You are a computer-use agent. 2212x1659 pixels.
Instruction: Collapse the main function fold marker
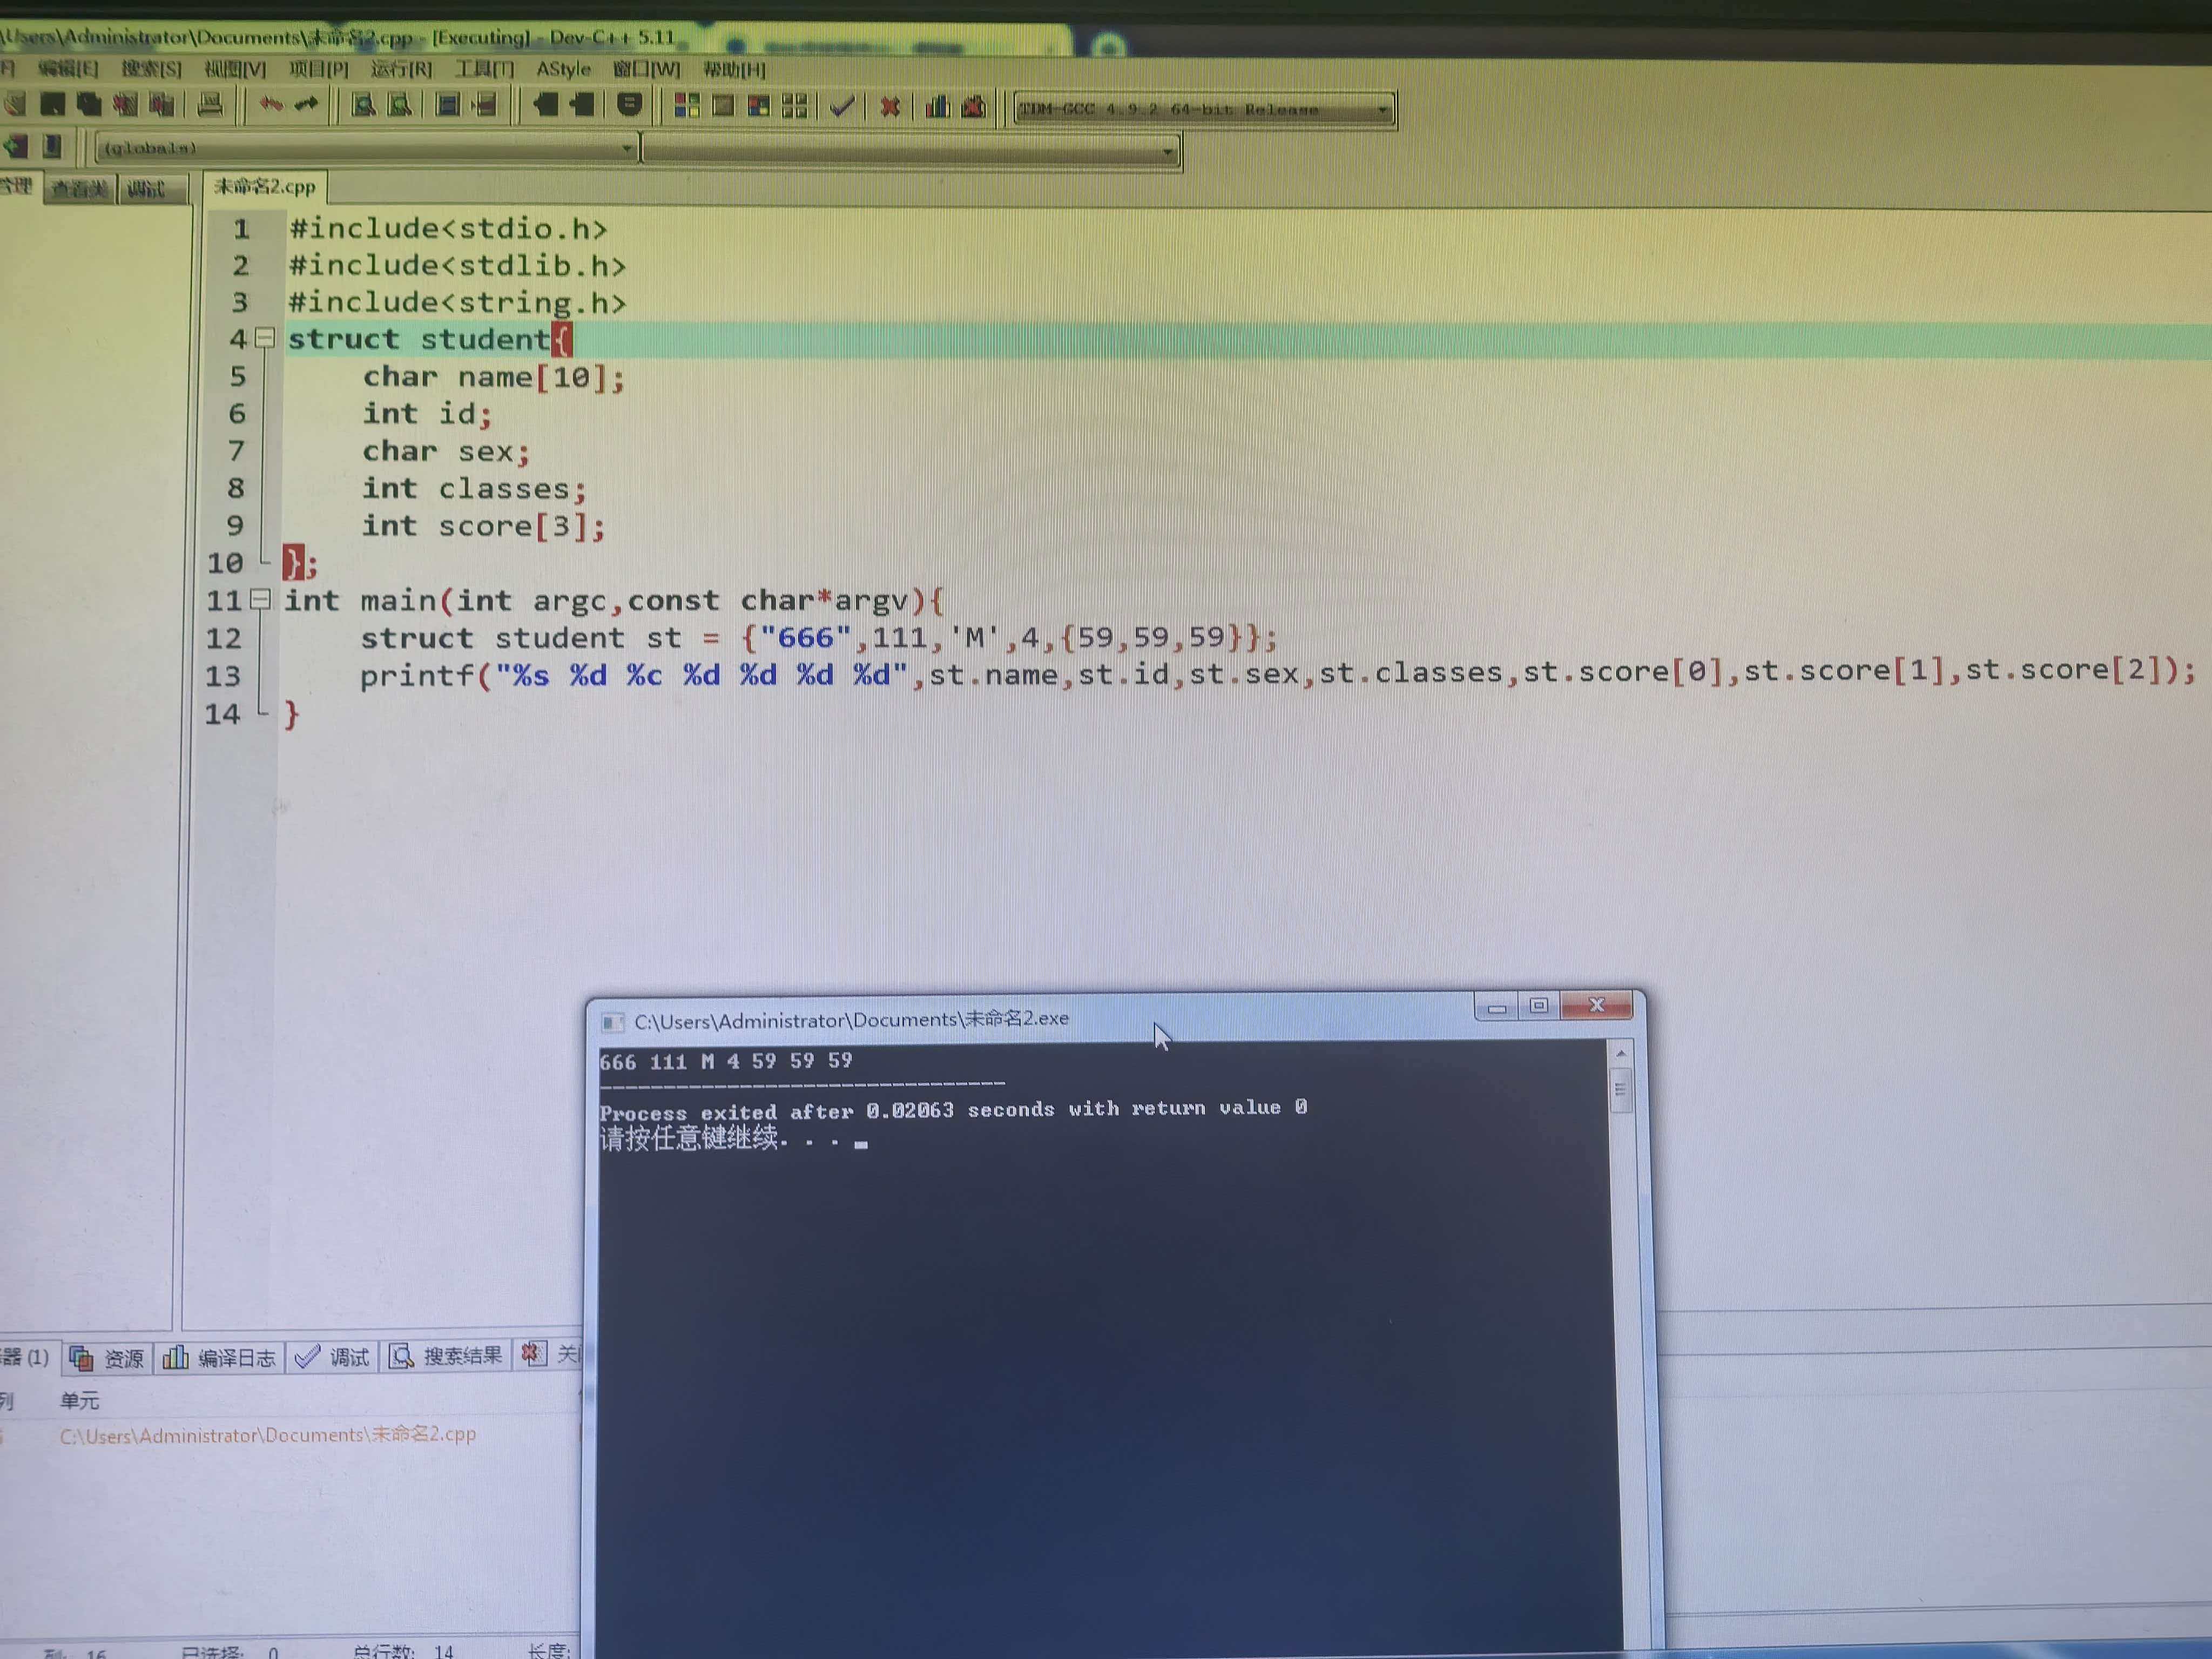[x=260, y=599]
